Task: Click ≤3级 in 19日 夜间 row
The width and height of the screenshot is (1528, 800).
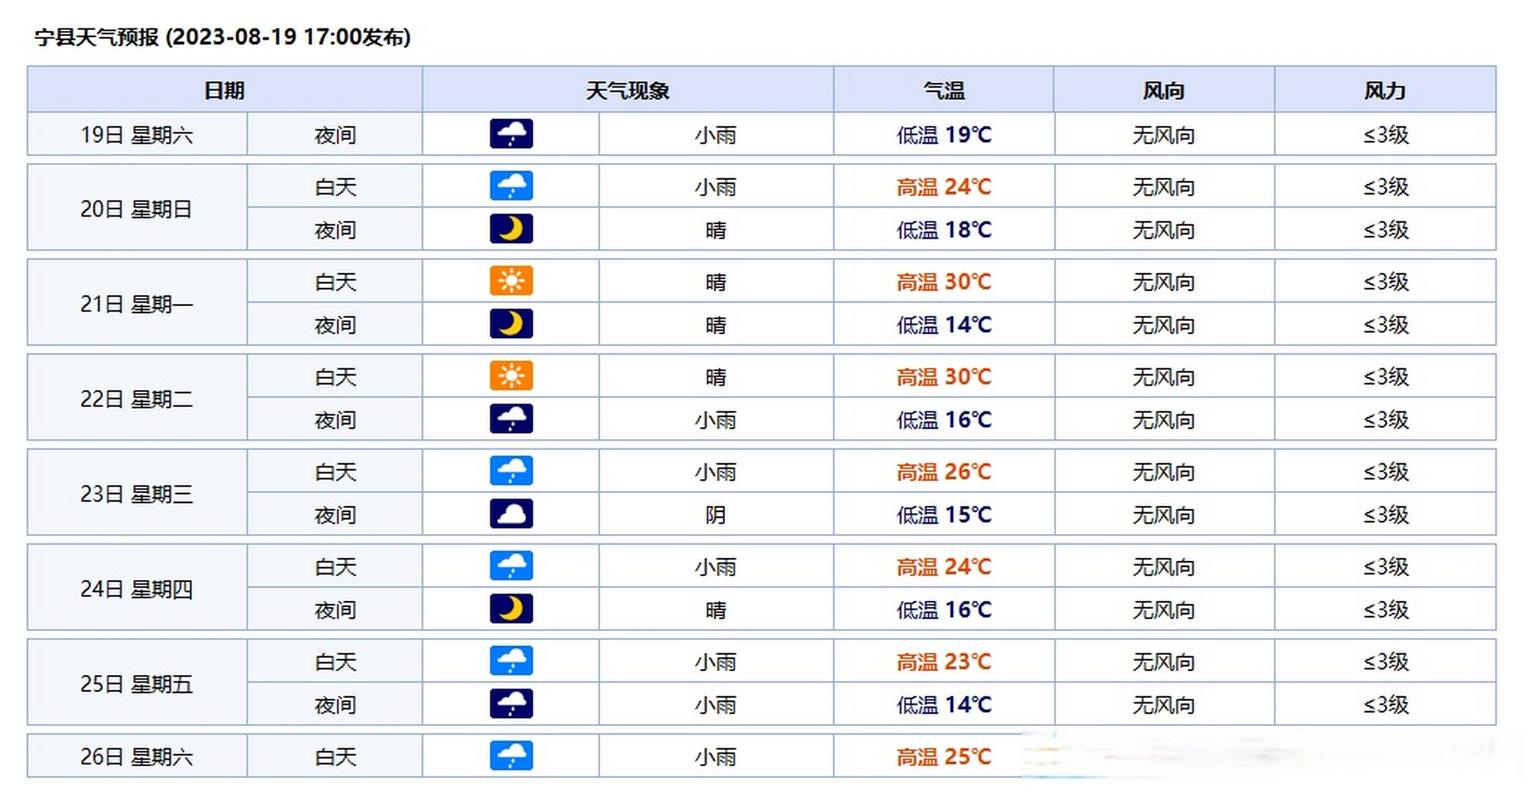Action: coord(1386,135)
